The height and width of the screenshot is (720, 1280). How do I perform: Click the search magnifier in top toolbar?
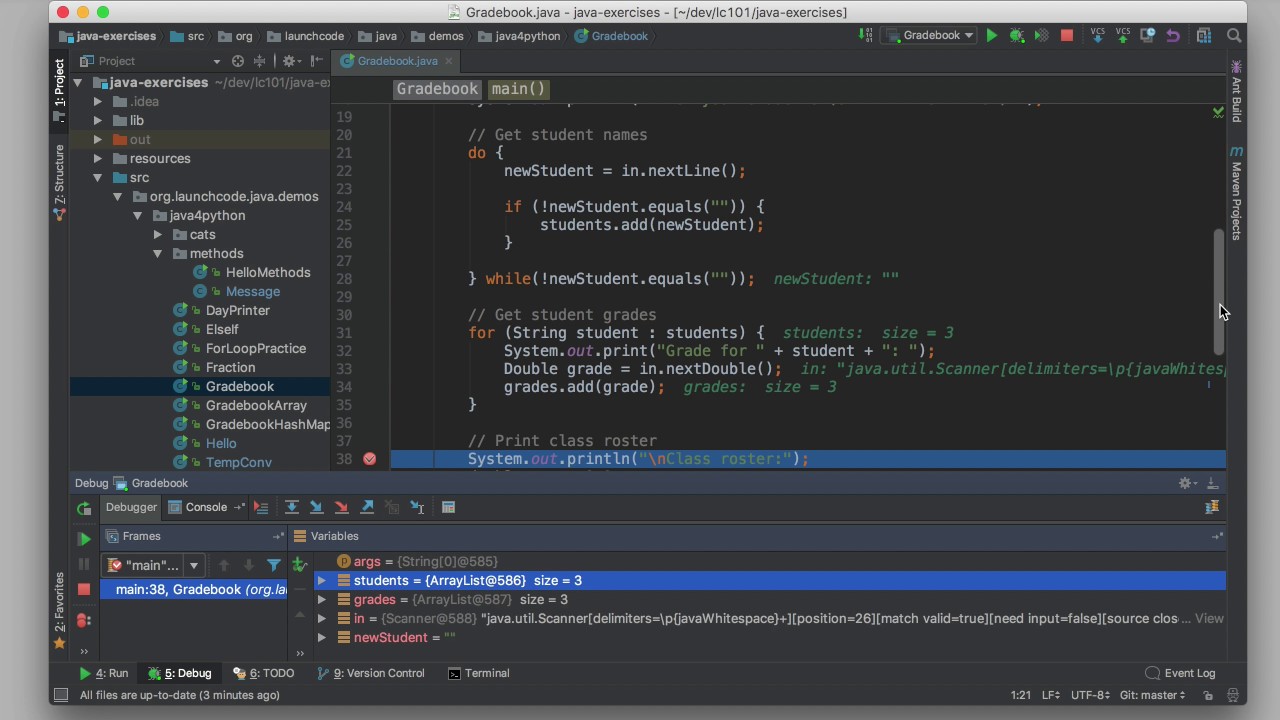point(1234,36)
